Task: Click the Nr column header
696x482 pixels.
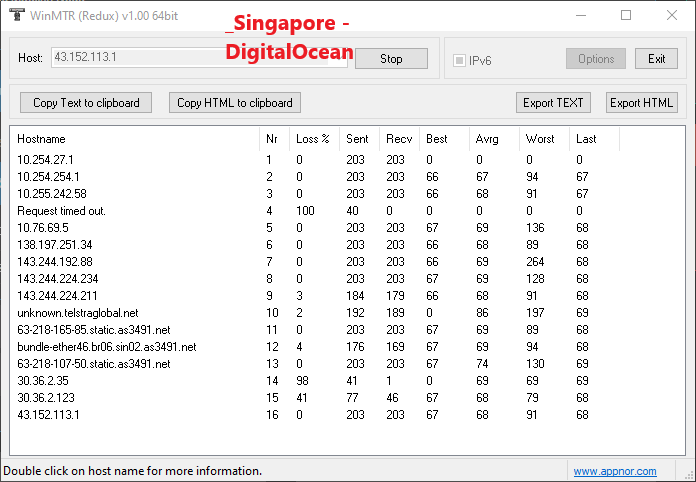Action: [x=274, y=139]
